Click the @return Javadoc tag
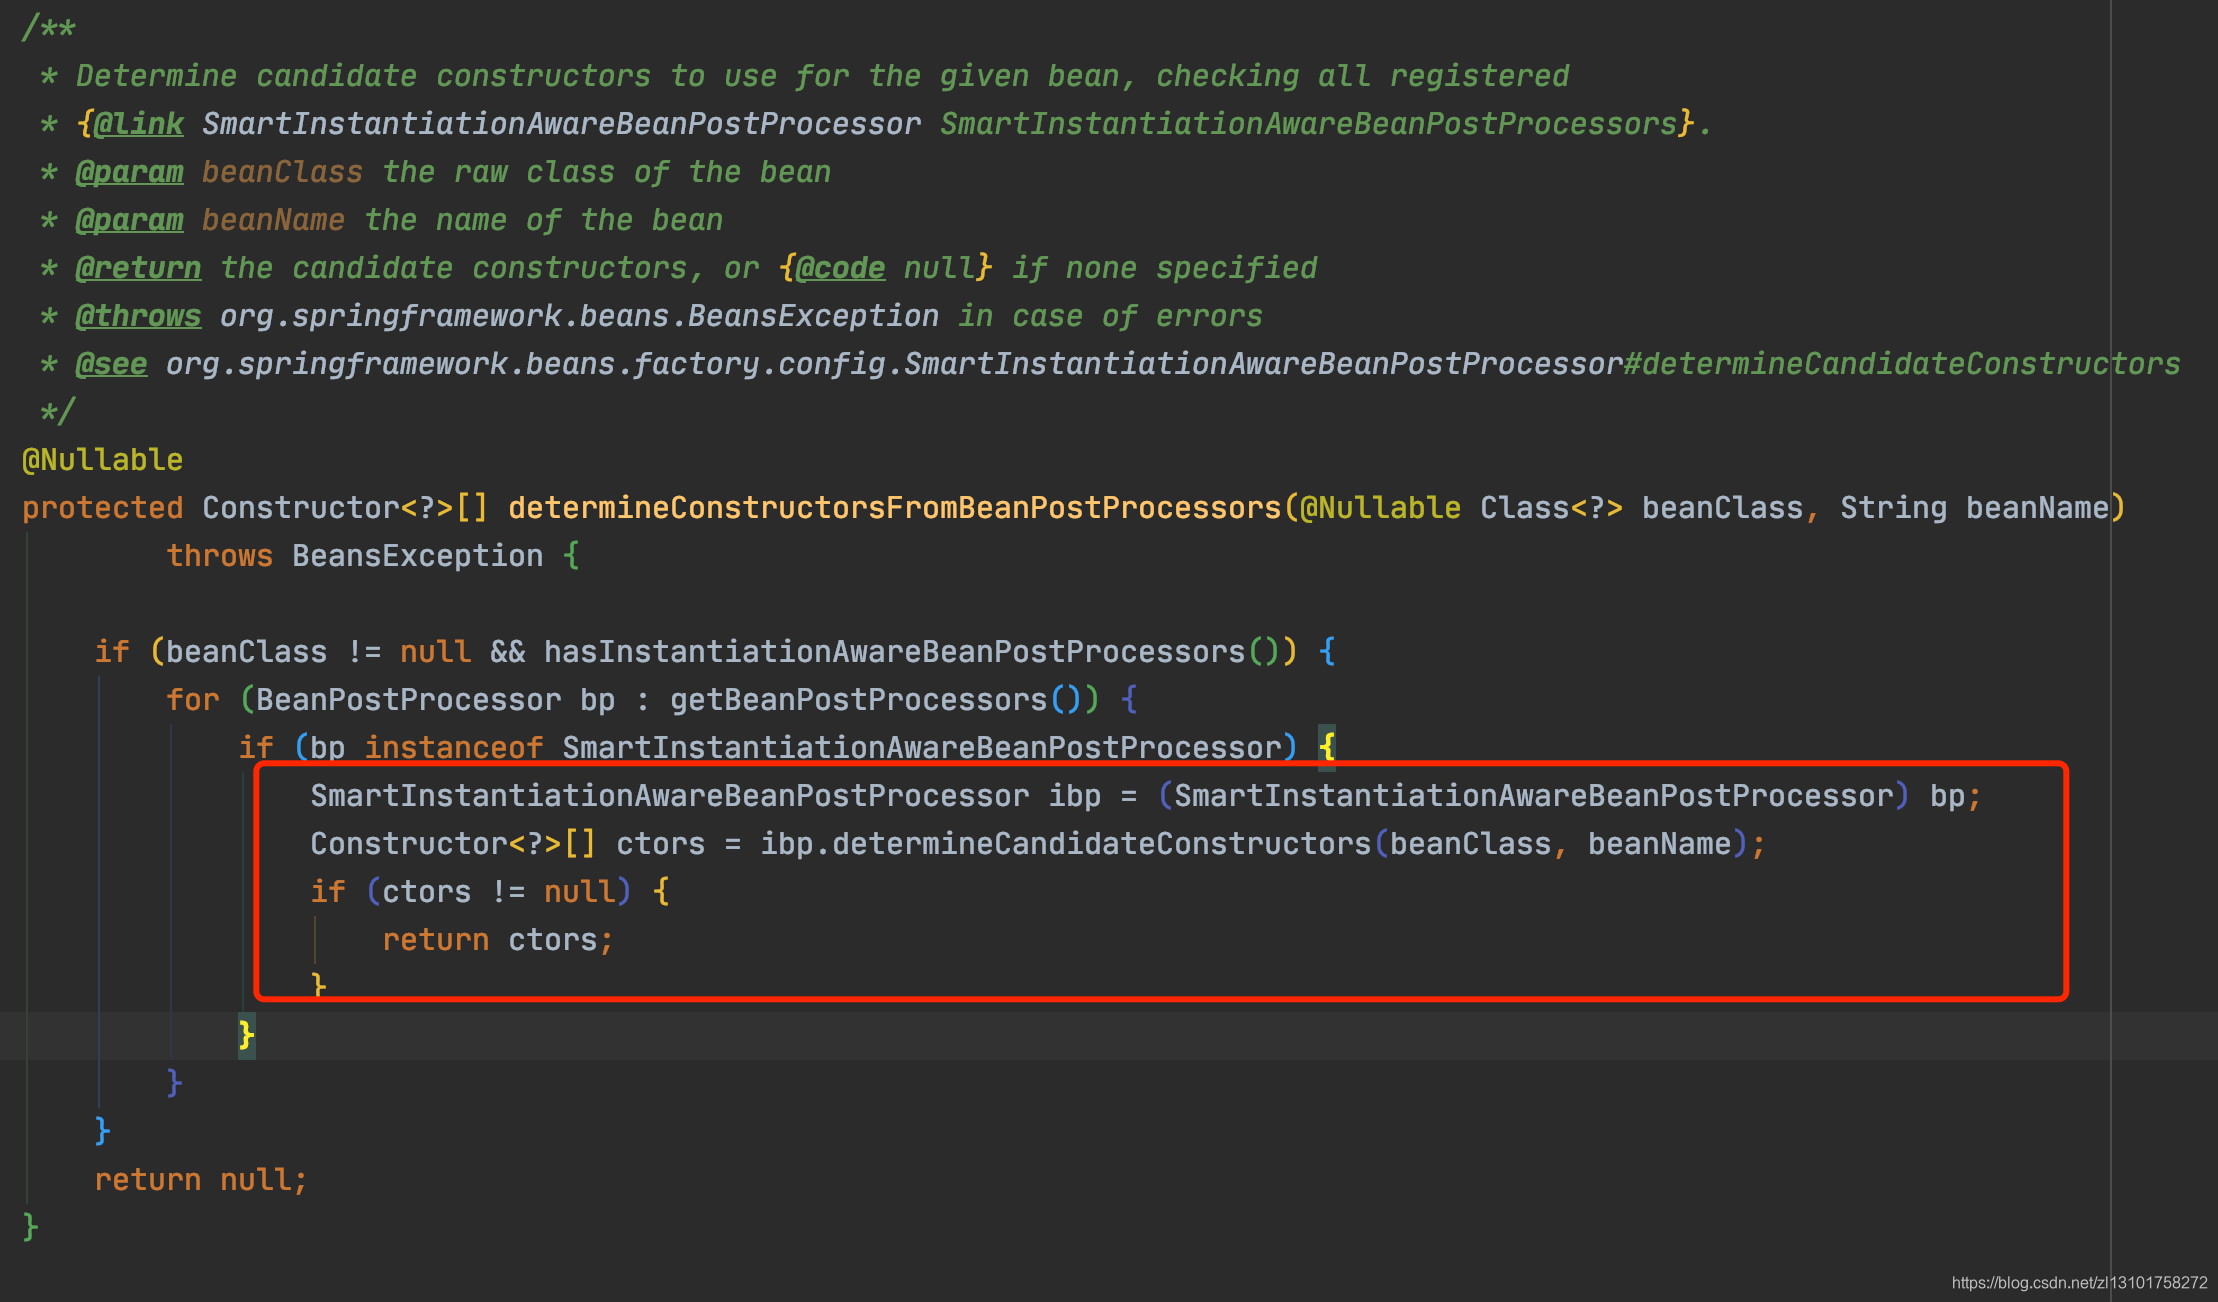 tap(138, 268)
